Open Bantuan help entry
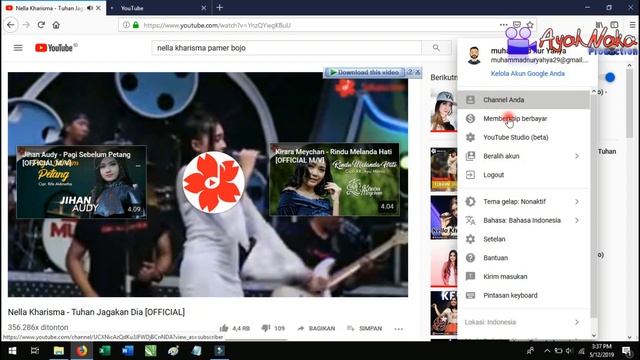The image size is (640, 360). pyautogui.click(x=524, y=258)
